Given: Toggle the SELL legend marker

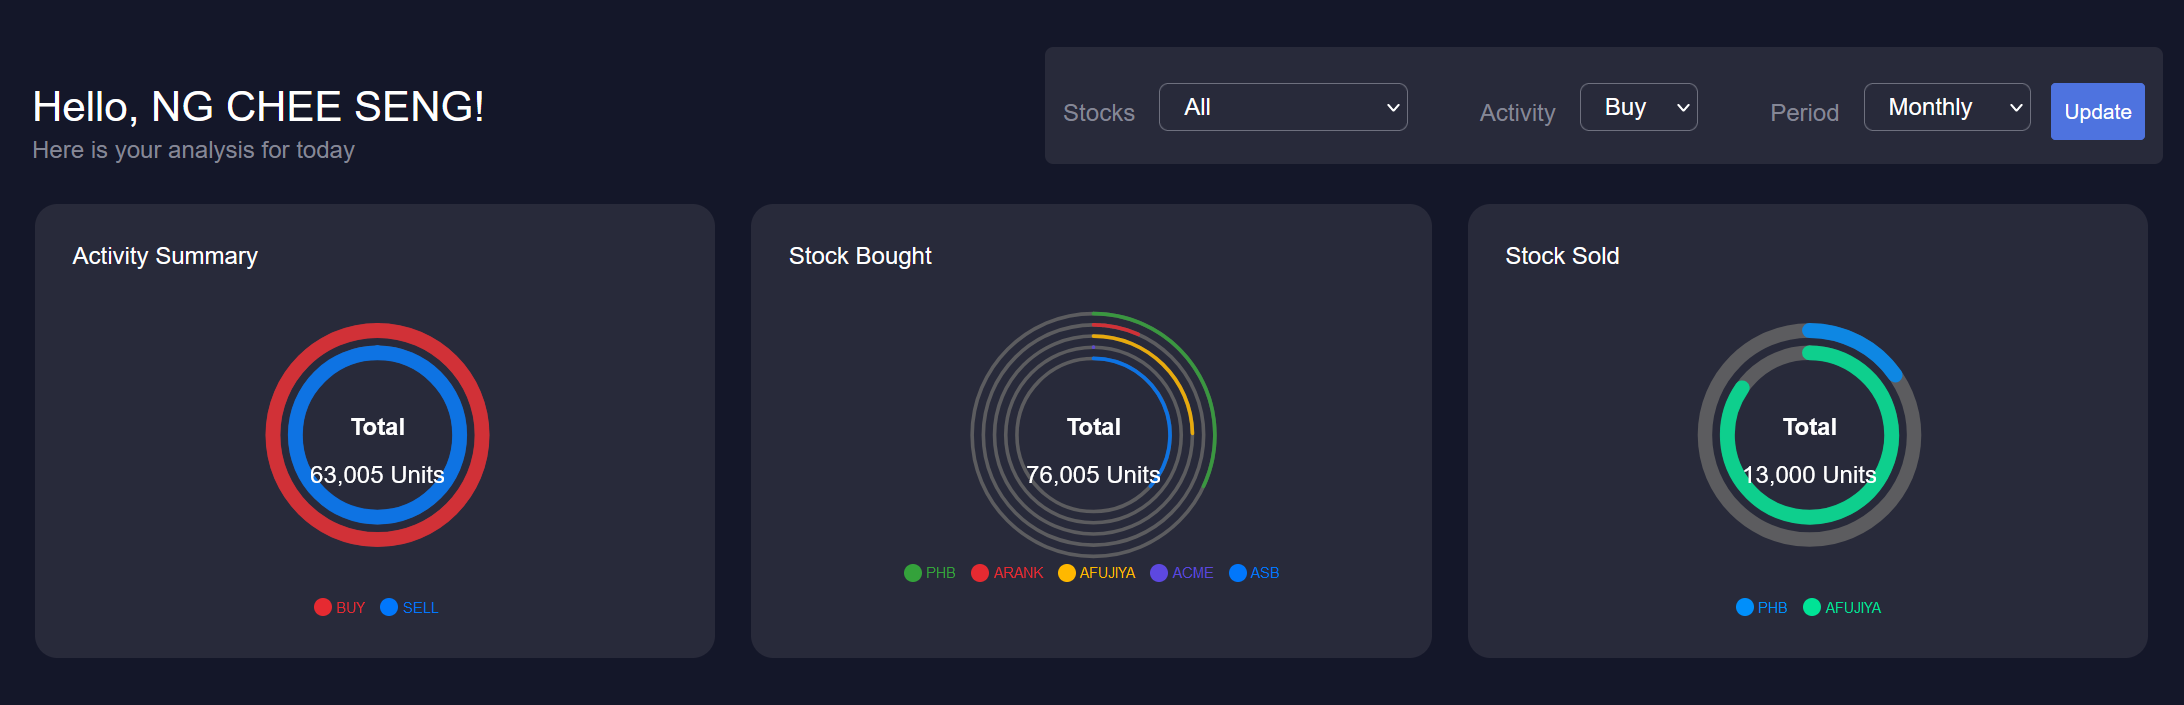Looking at the screenshot, I should point(390,607).
